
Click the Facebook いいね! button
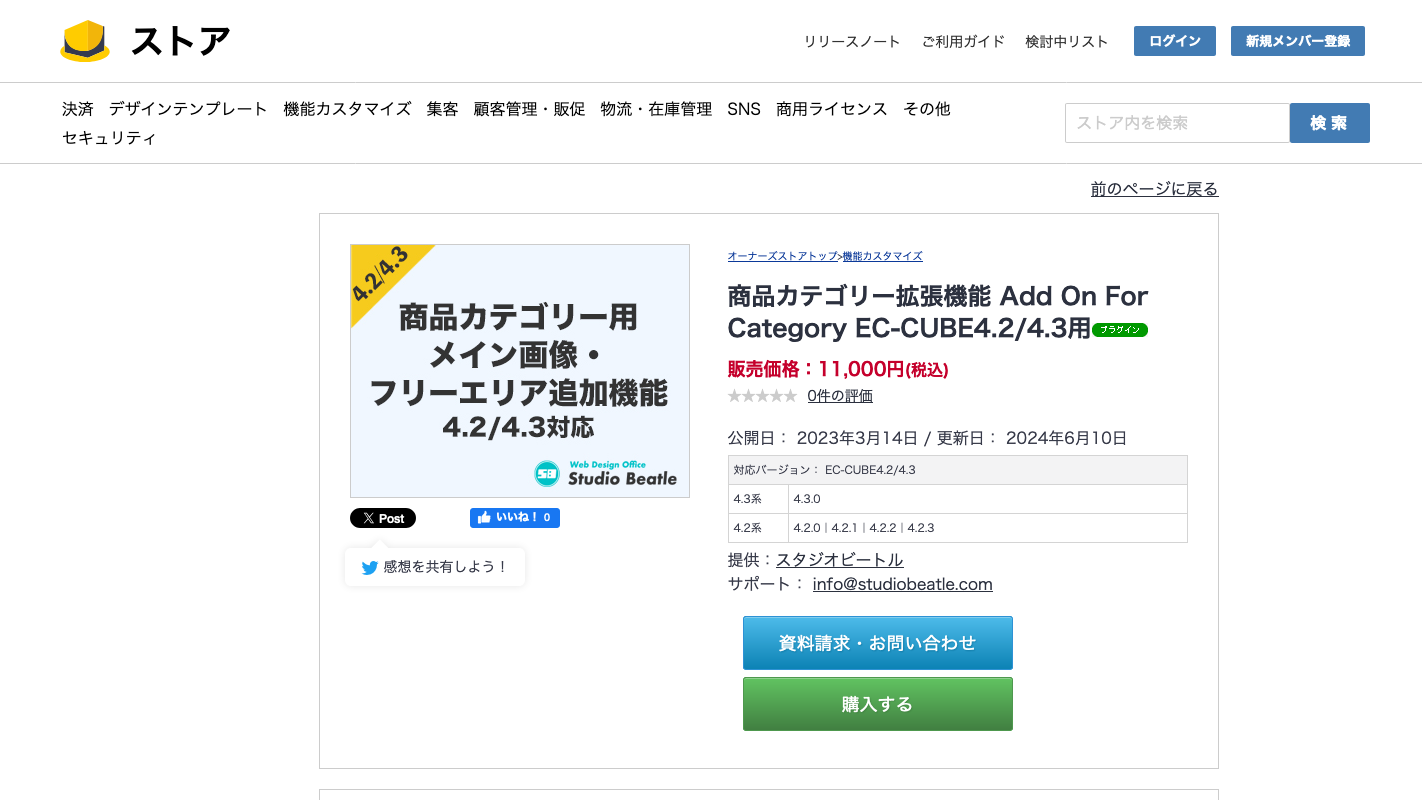pos(515,518)
